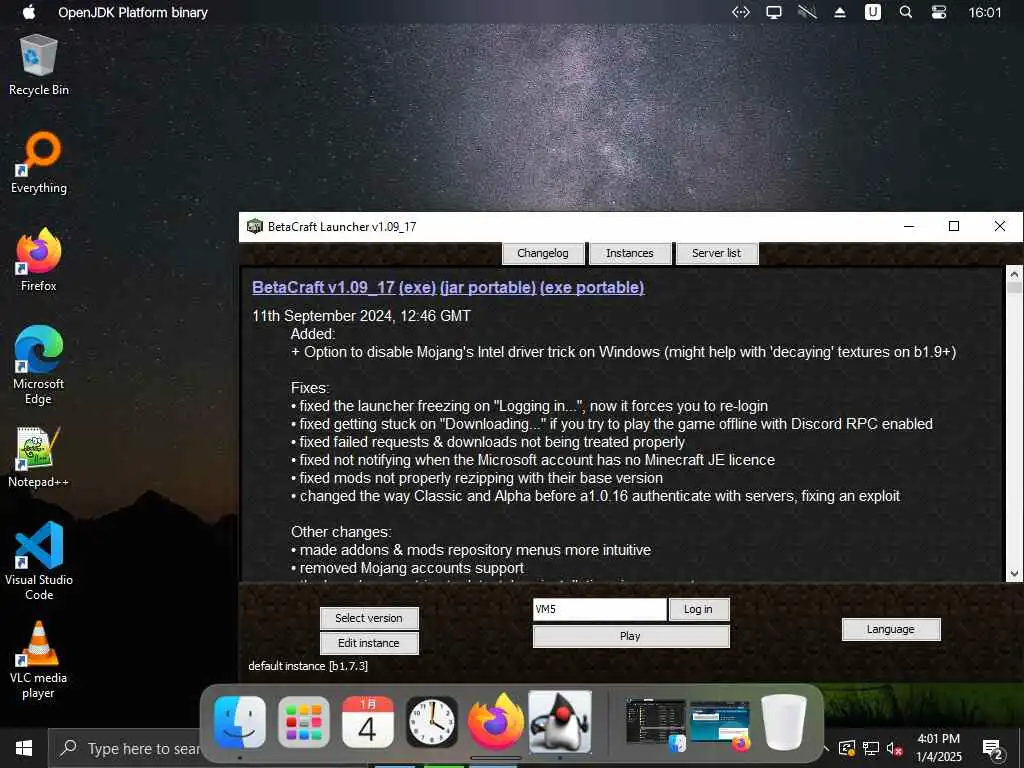Click the Play button
Image resolution: width=1024 pixels, height=768 pixels.
tap(630, 636)
